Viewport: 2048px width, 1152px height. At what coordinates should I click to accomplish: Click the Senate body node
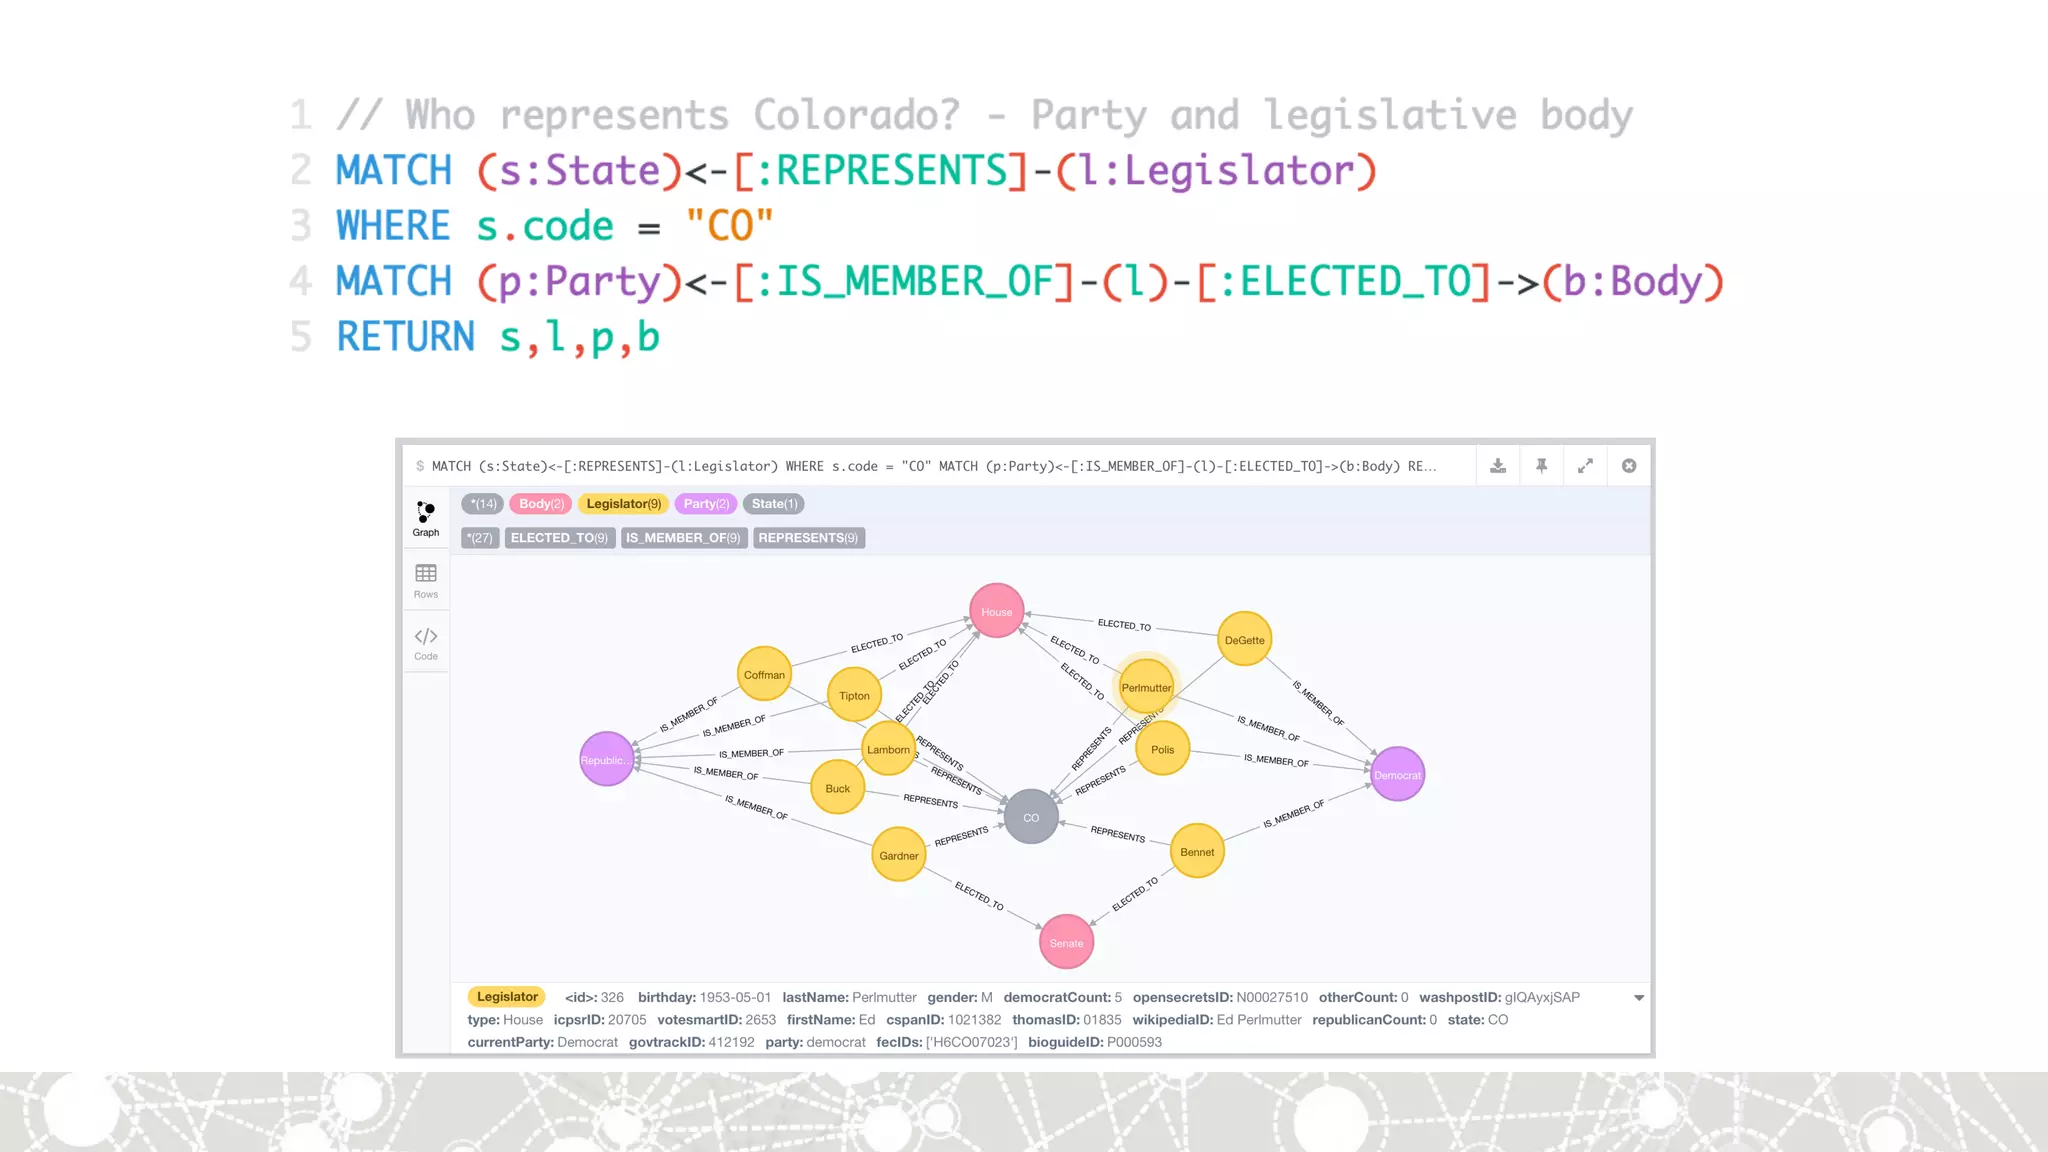coord(1066,942)
